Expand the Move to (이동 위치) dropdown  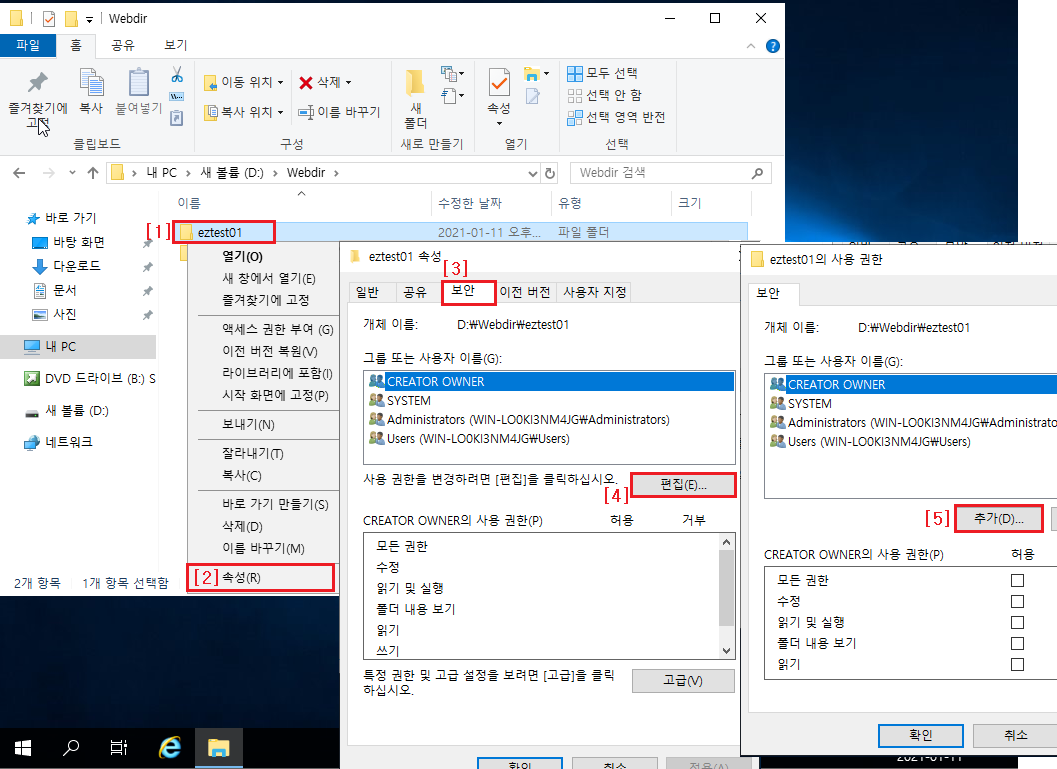coord(280,82)
